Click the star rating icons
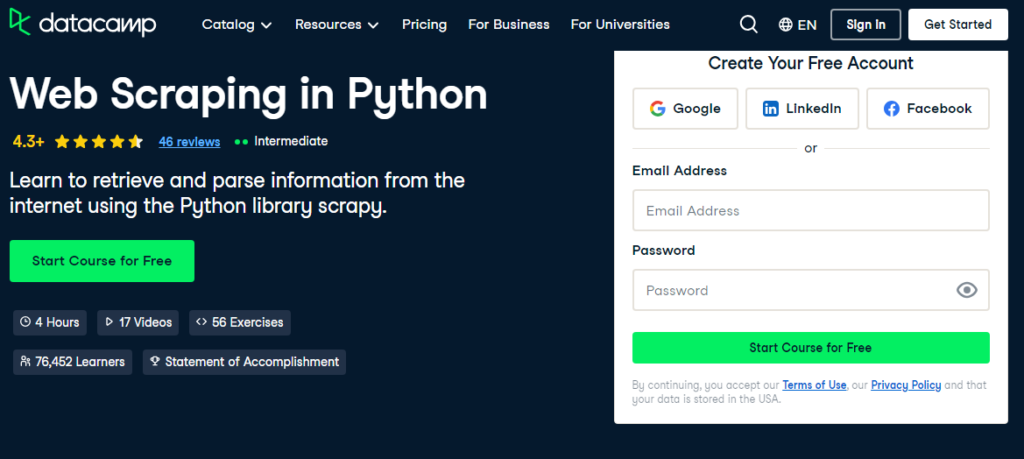This screenshot has width=1024, height=459. tap(99, 142)
